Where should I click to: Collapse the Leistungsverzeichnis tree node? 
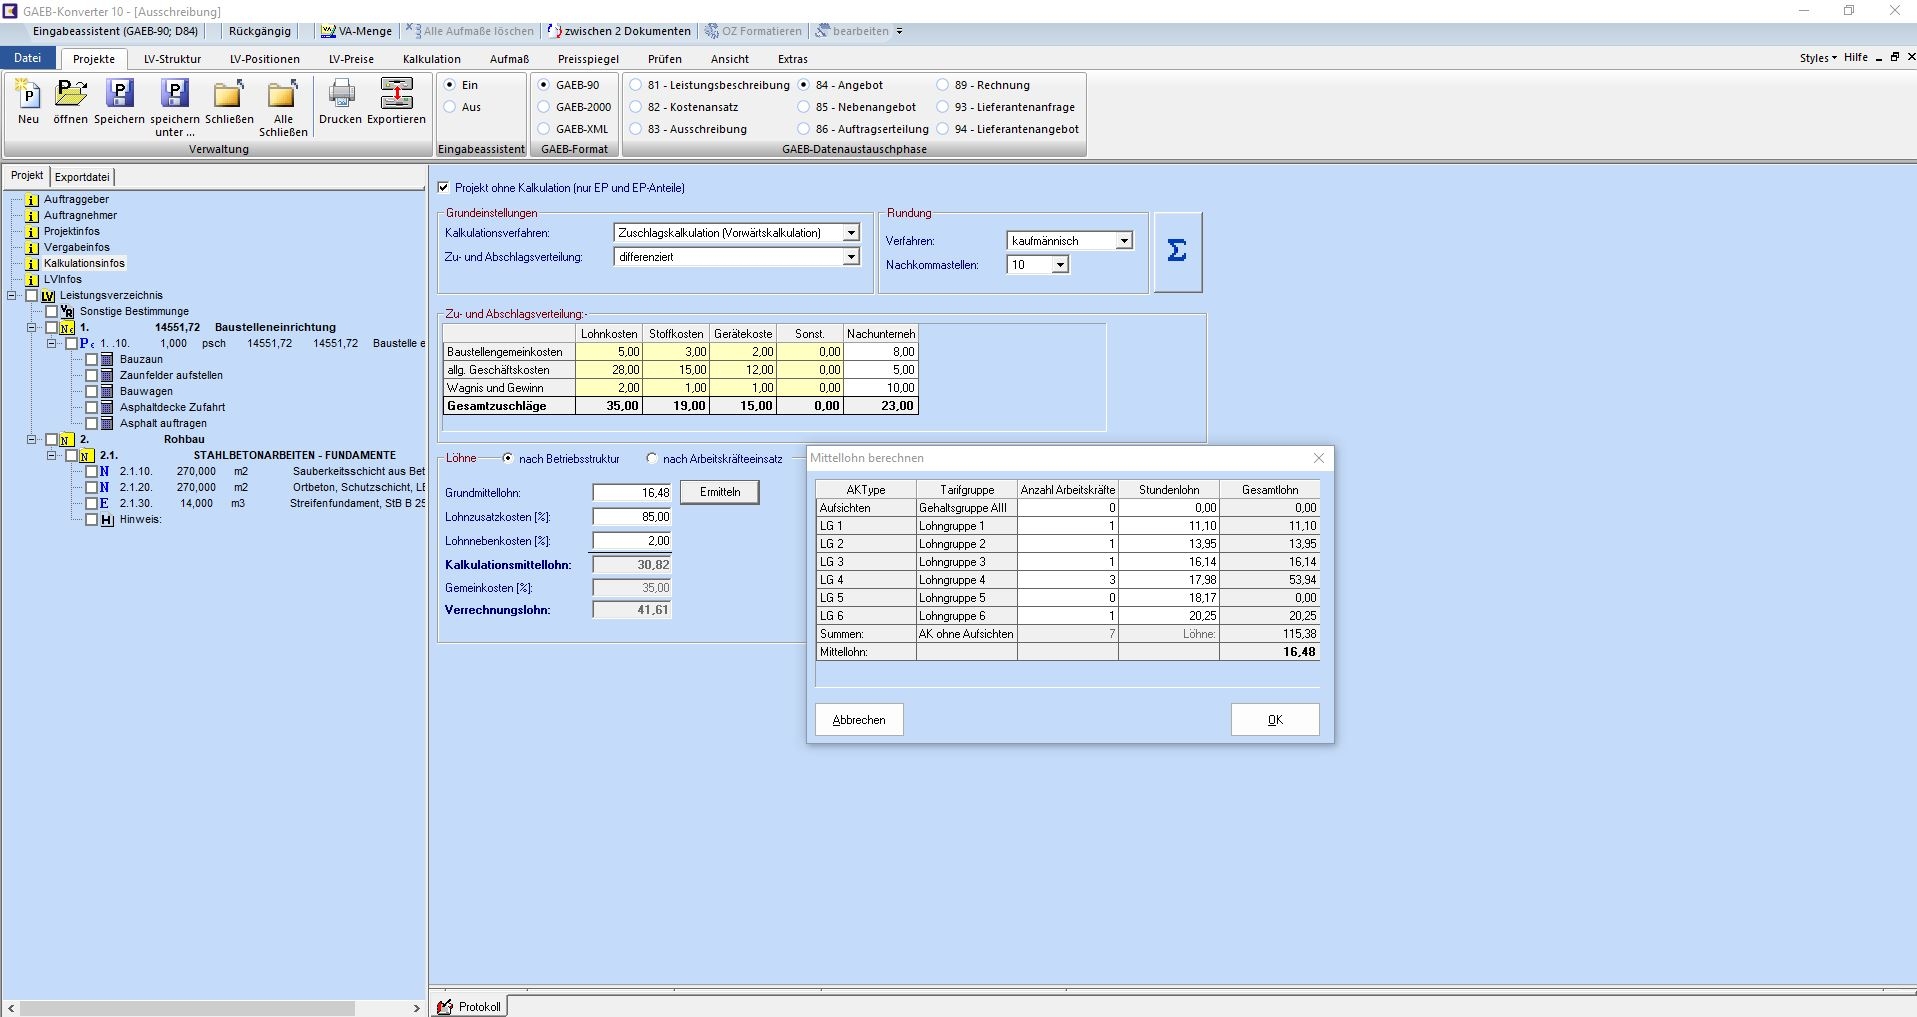point(12,296)
